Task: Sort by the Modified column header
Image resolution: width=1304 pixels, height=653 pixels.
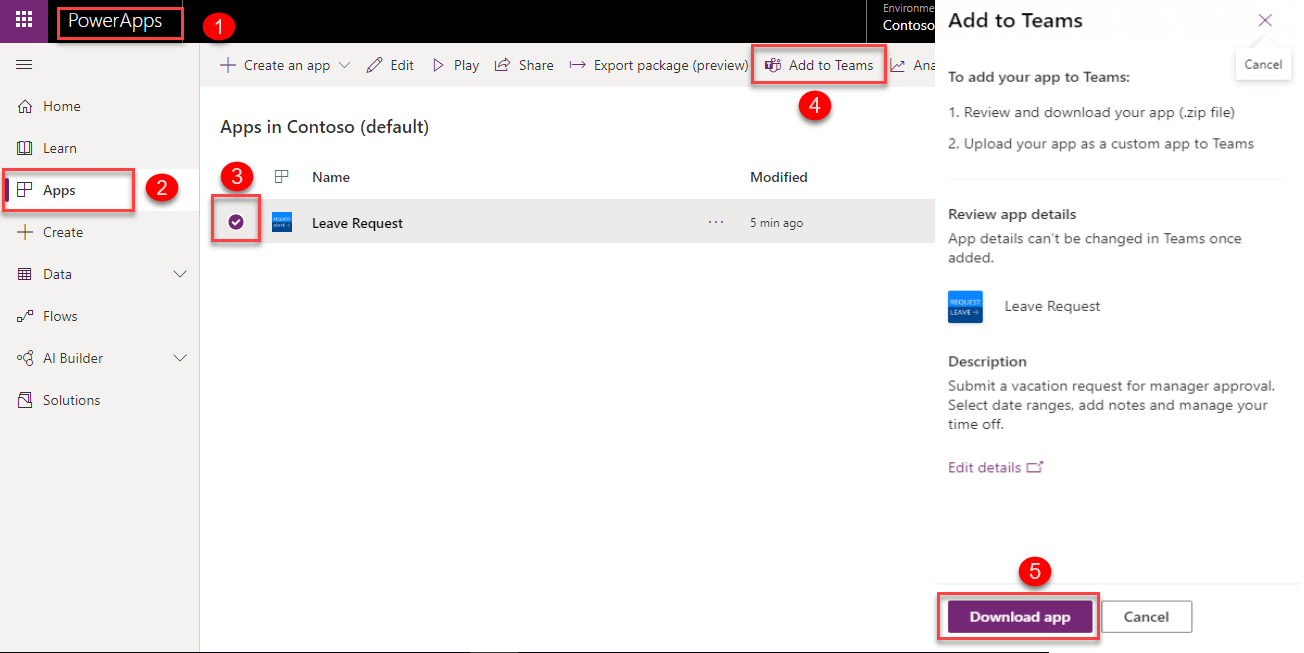Action: pos(778,177)
